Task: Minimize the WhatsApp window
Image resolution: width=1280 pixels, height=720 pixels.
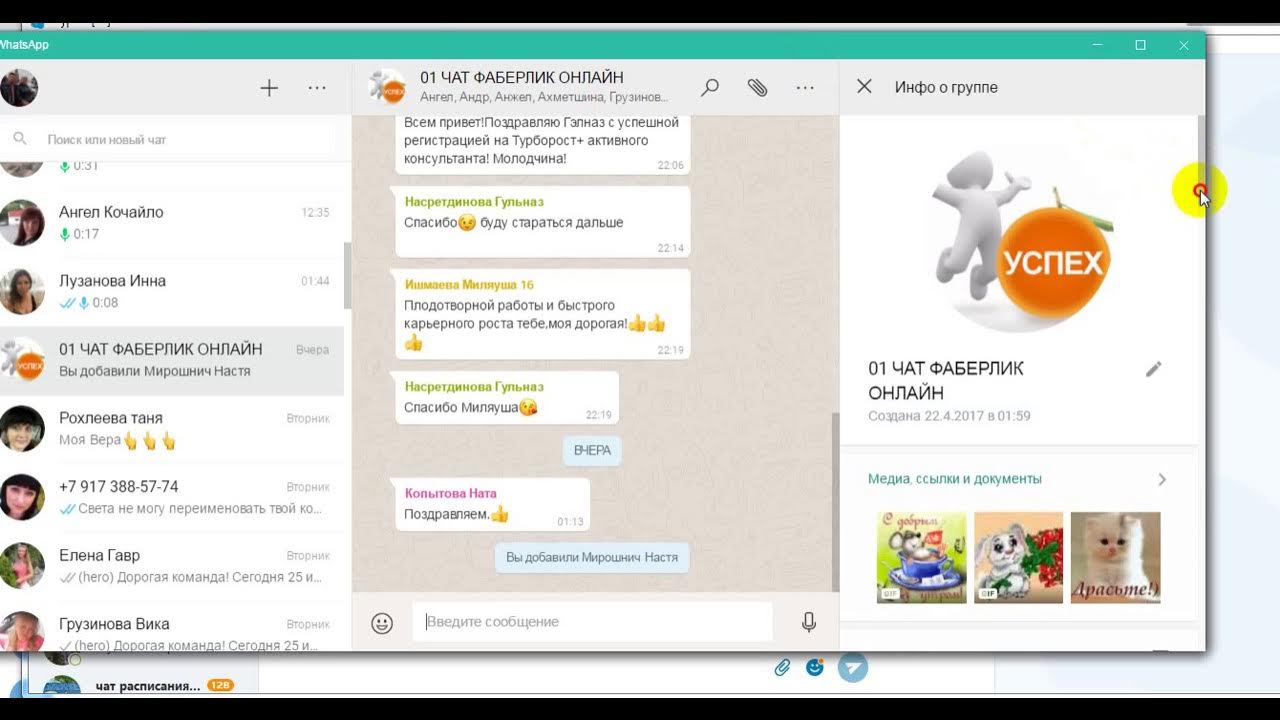Action: [1098, 45]
